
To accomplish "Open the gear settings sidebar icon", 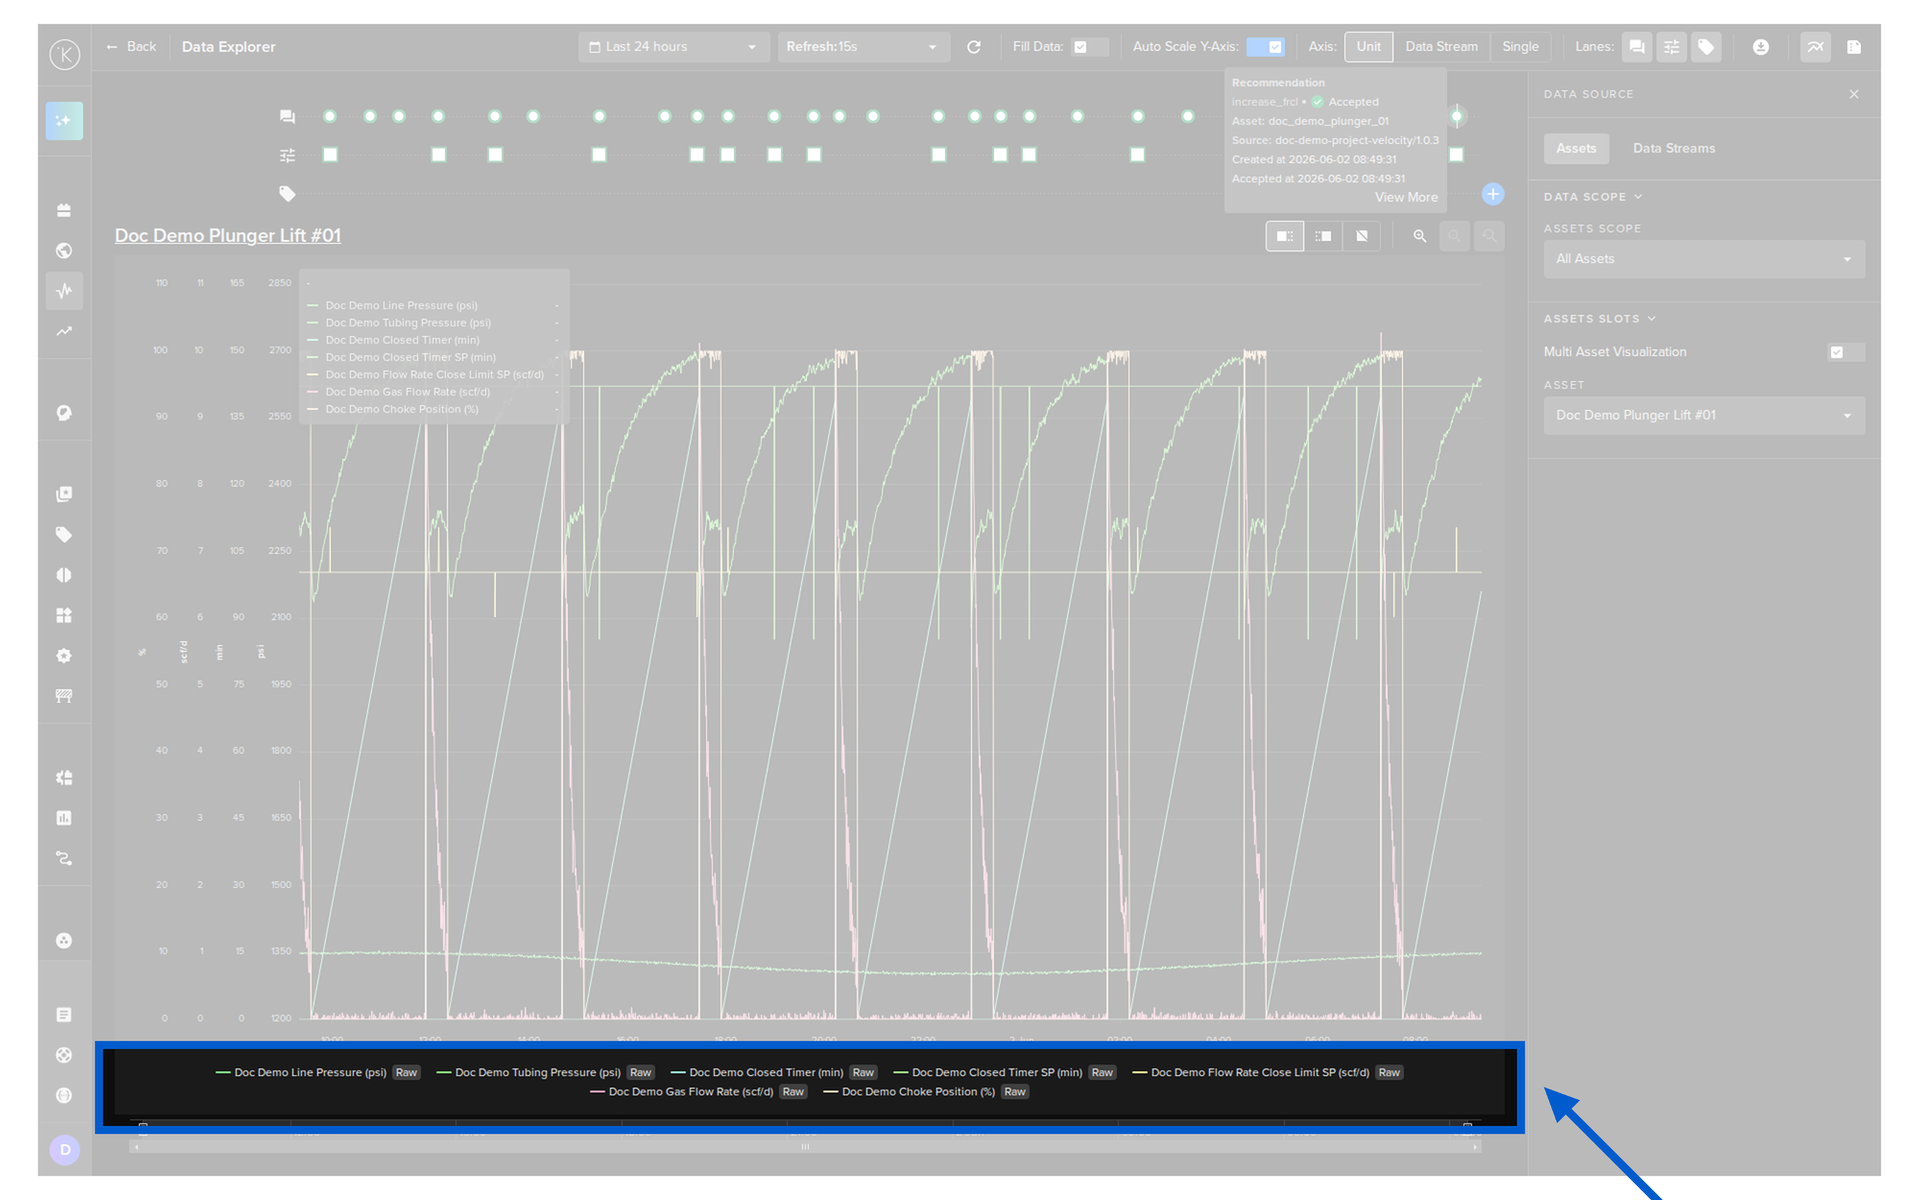I will pos(64,656).
